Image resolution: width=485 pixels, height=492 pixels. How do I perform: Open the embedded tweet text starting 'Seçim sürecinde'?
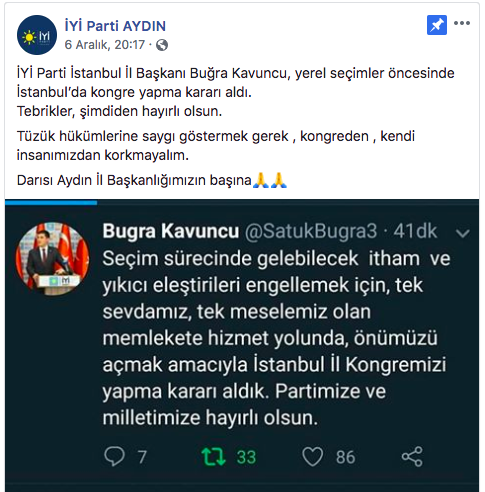click(276, 338)
